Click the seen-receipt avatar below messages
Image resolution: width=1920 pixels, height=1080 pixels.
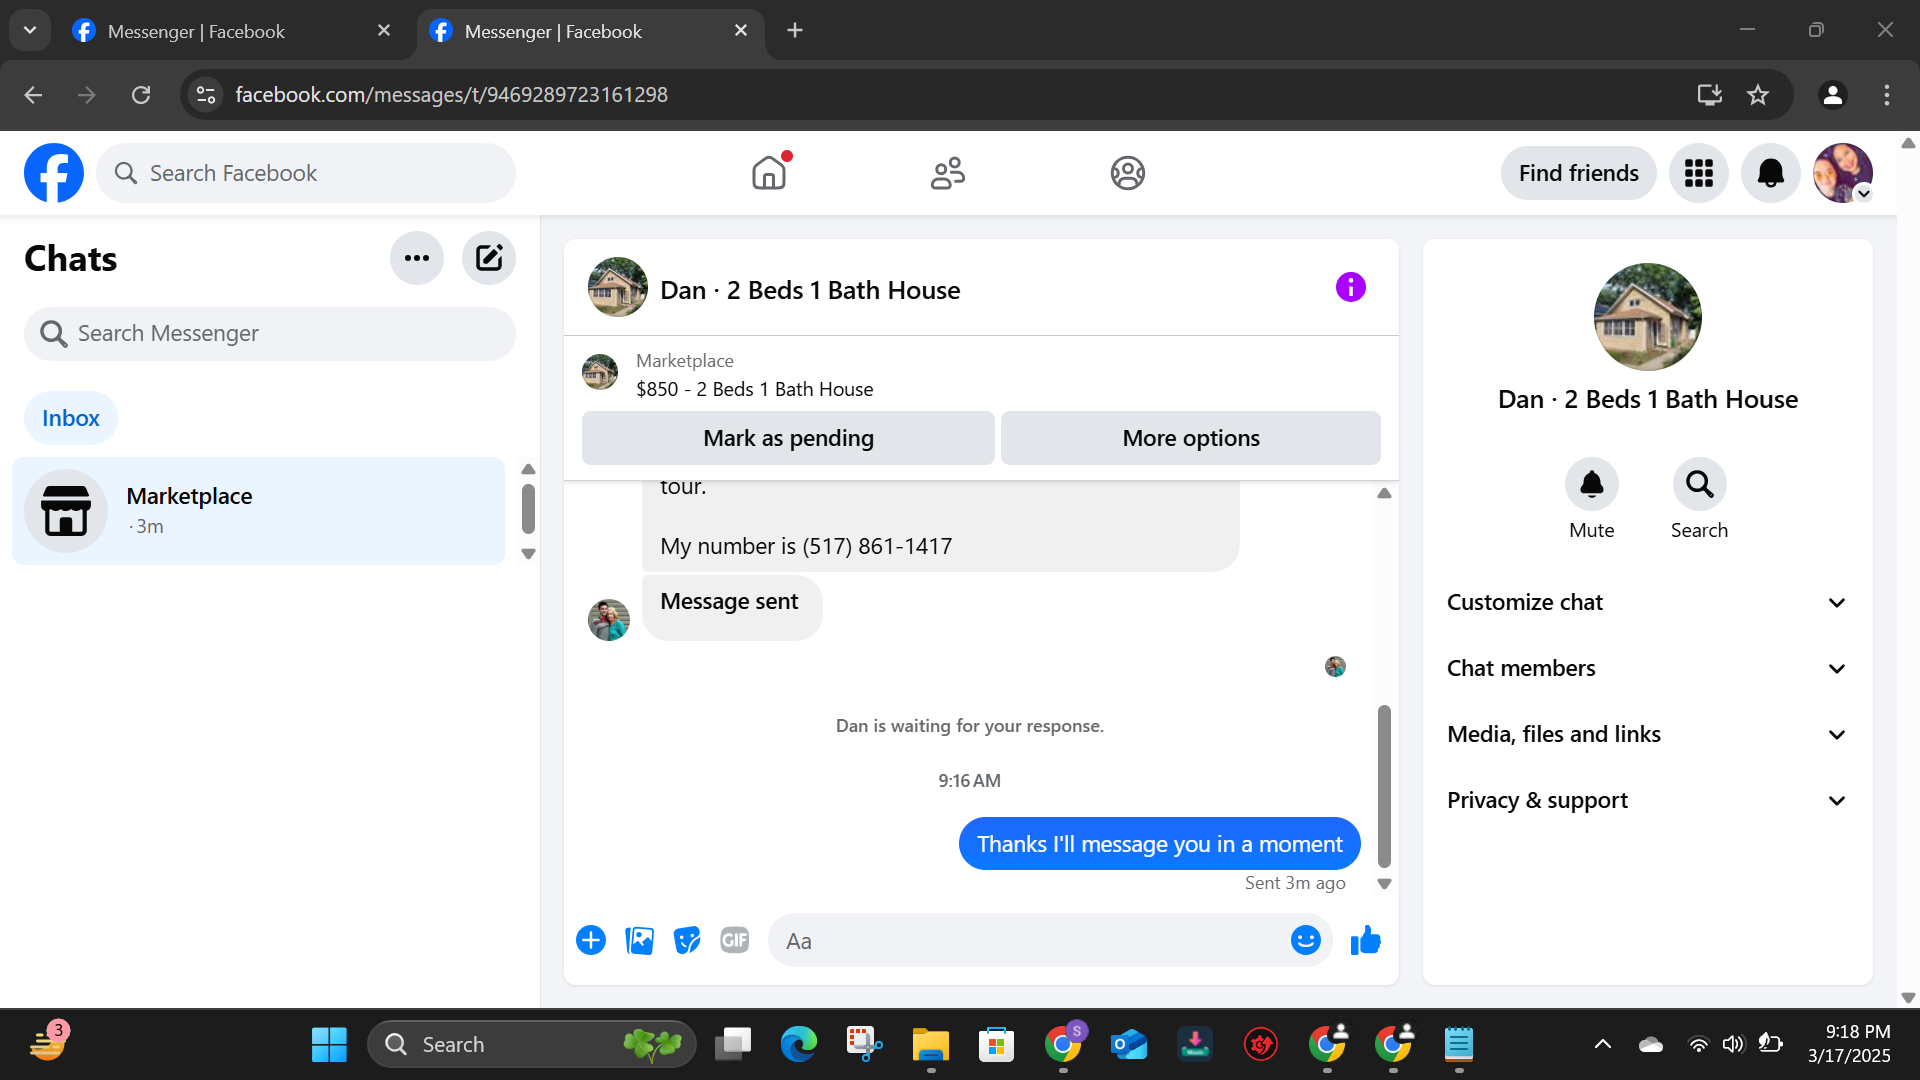[x=1335, y=667]
